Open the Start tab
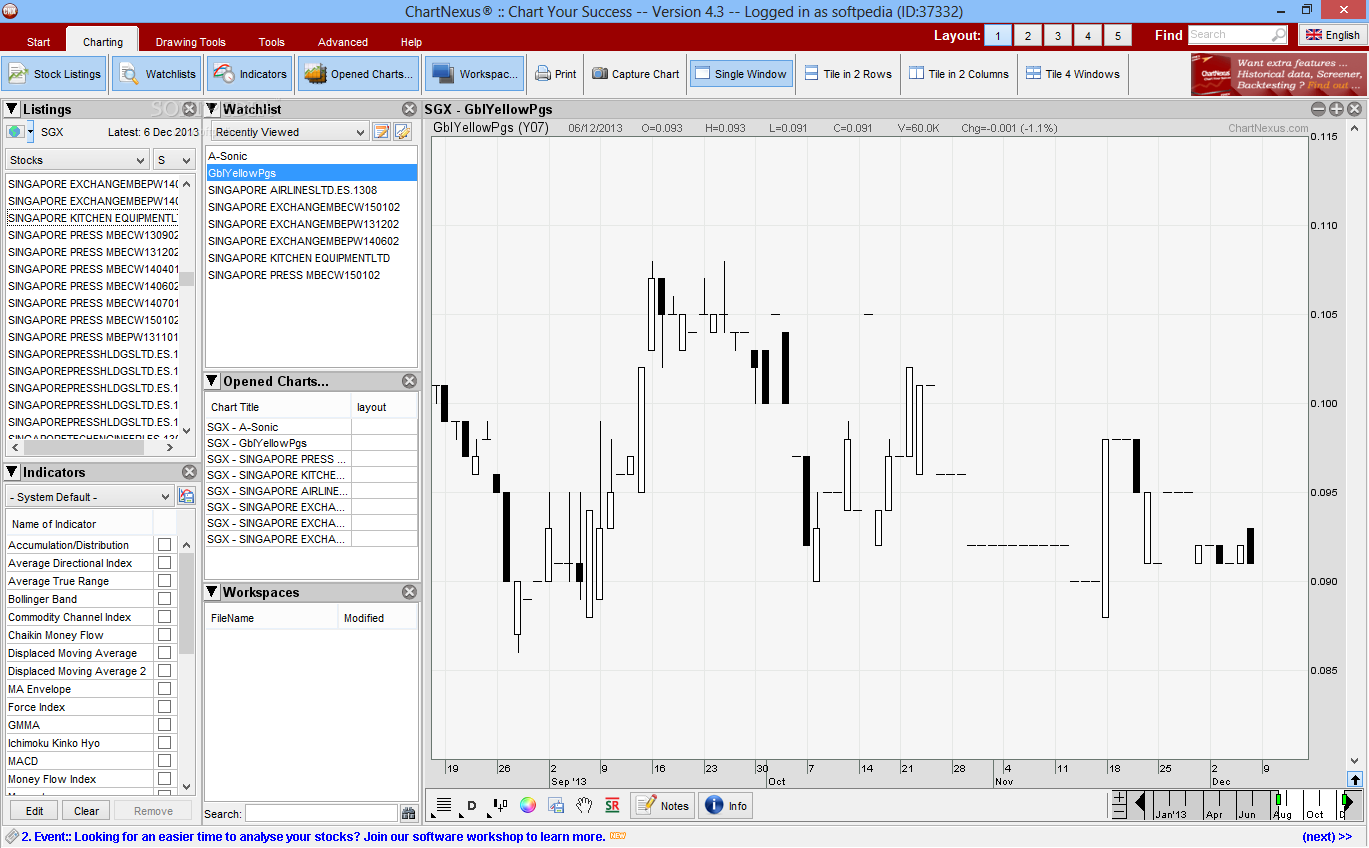 pos(38,42)
